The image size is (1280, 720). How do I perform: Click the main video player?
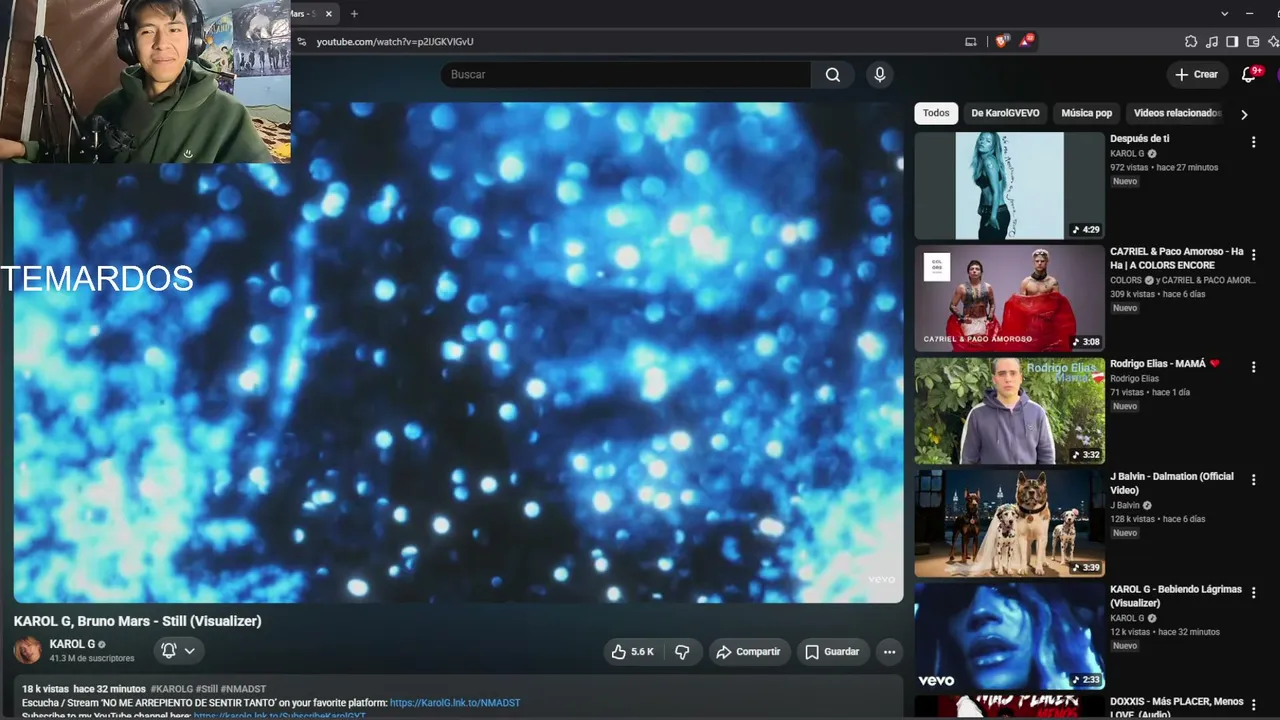pos(458,352)
